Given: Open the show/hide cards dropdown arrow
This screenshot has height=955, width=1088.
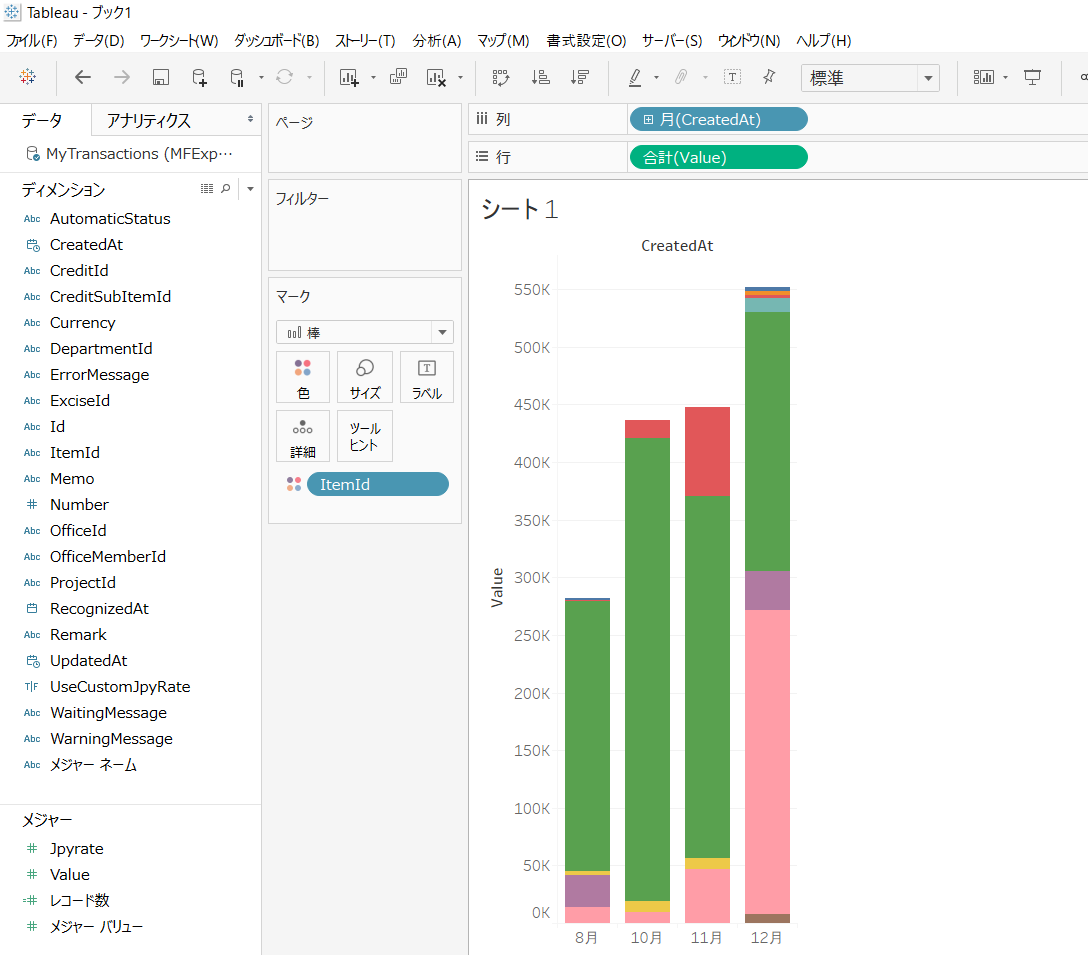Looking at the screenshot, I should tap(1005, 77).
